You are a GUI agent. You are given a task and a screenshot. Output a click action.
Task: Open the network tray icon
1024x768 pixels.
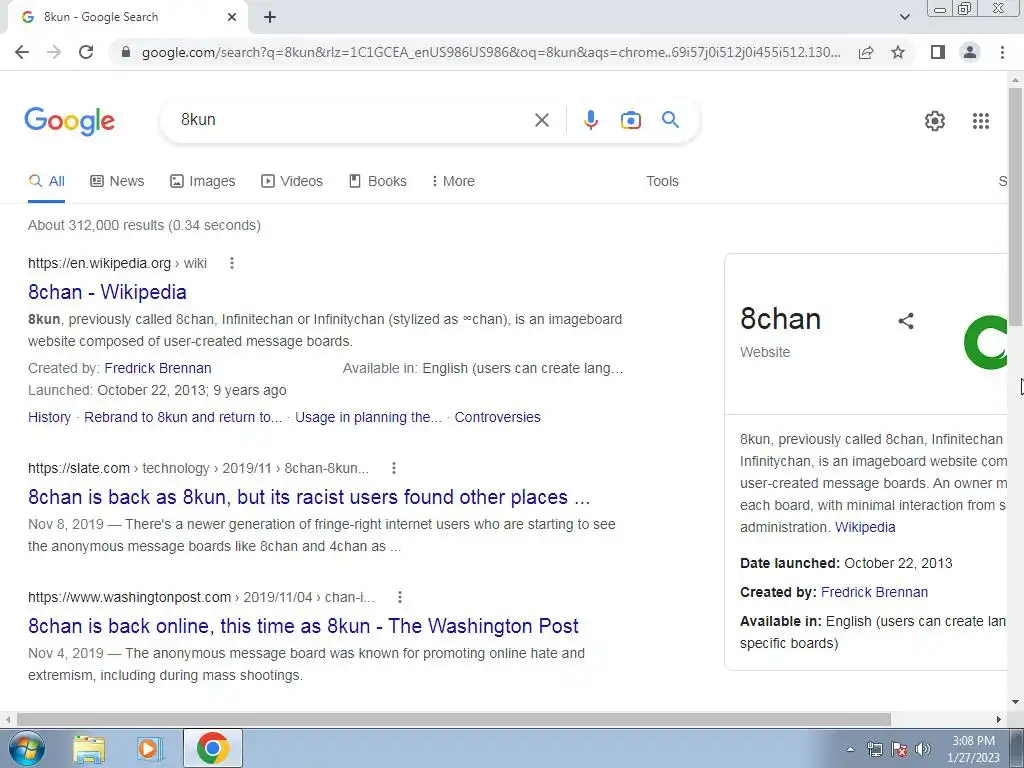click(874, 749)
